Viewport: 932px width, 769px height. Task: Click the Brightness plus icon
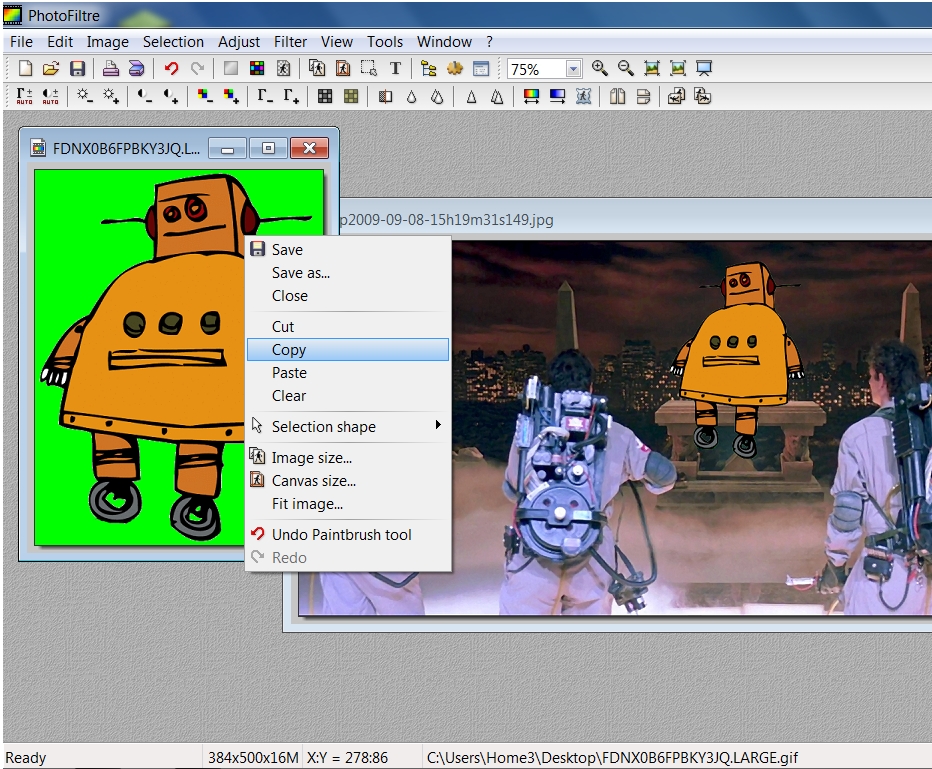coord(111,96)
